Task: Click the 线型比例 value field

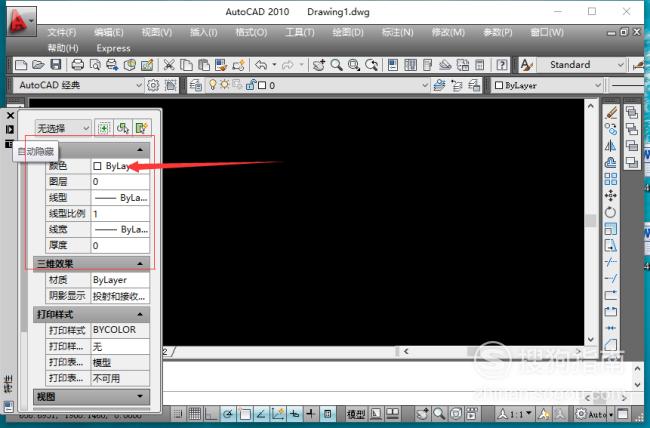Action: click(x=120, y=214)
